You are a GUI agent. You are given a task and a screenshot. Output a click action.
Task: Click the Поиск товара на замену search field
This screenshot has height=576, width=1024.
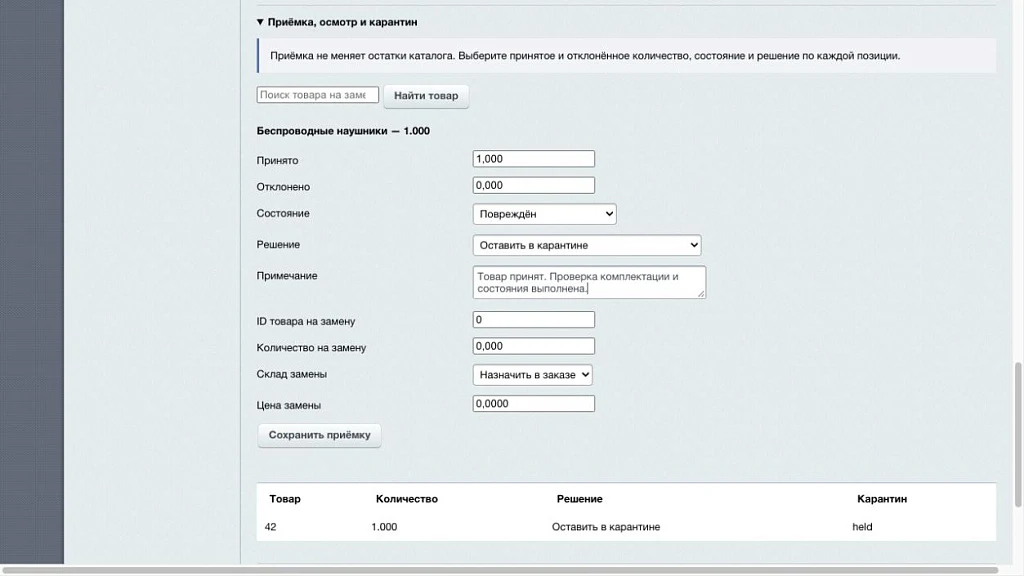tap(317, 95)
